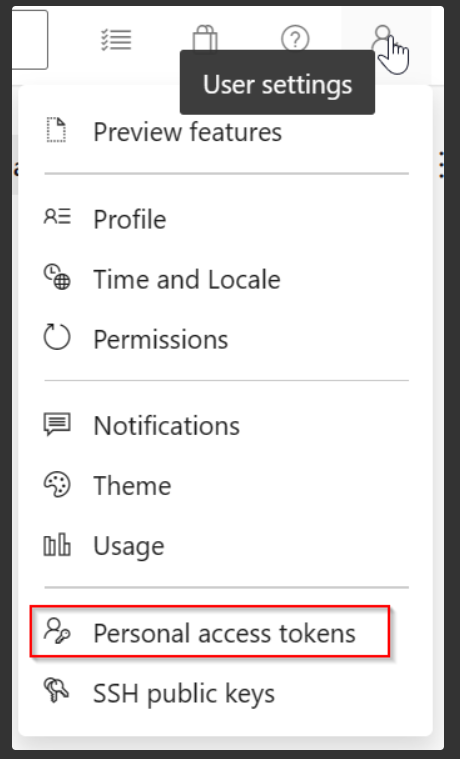Screen dimensions: 460x759
Task: Open Personal access tokens
Action: coord(210,632)
